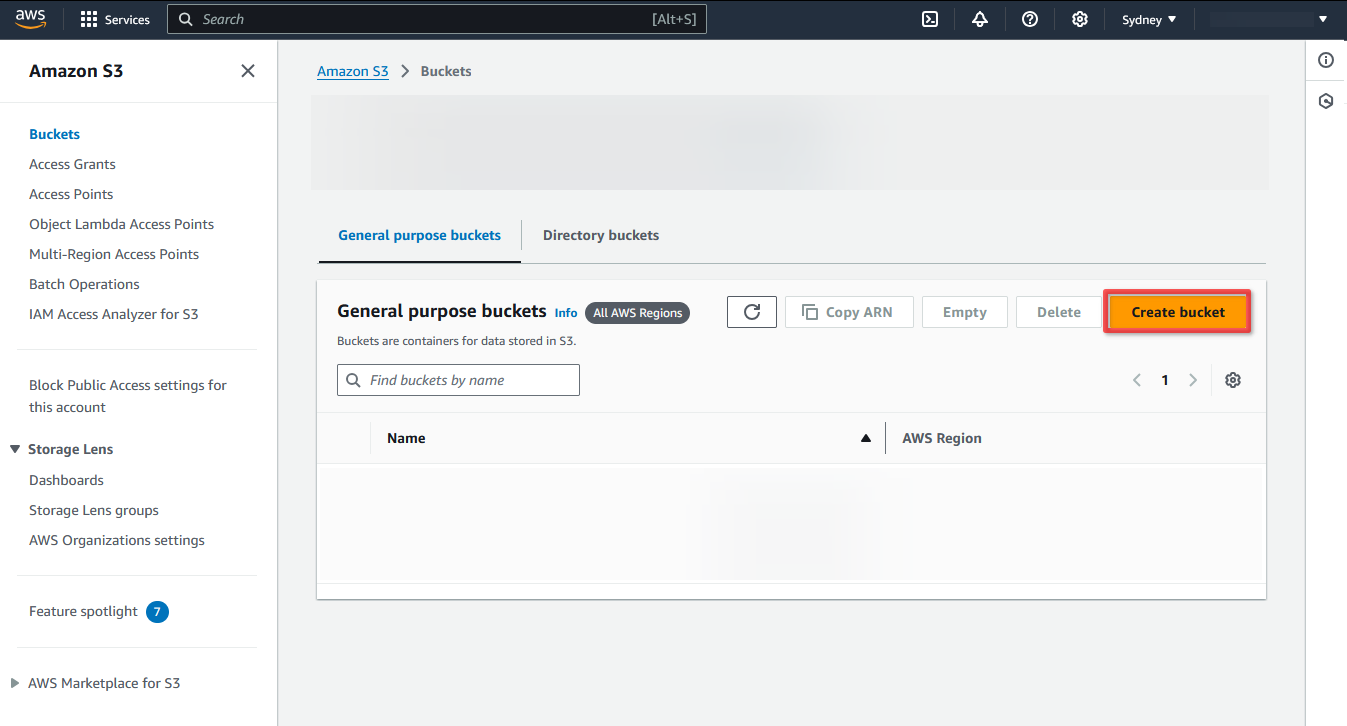The height and width of the screenshot is (726, 1347).
Task: Click the Feature spotlight 7 badge
Action: pyautogui.click(x=157, y=611)
